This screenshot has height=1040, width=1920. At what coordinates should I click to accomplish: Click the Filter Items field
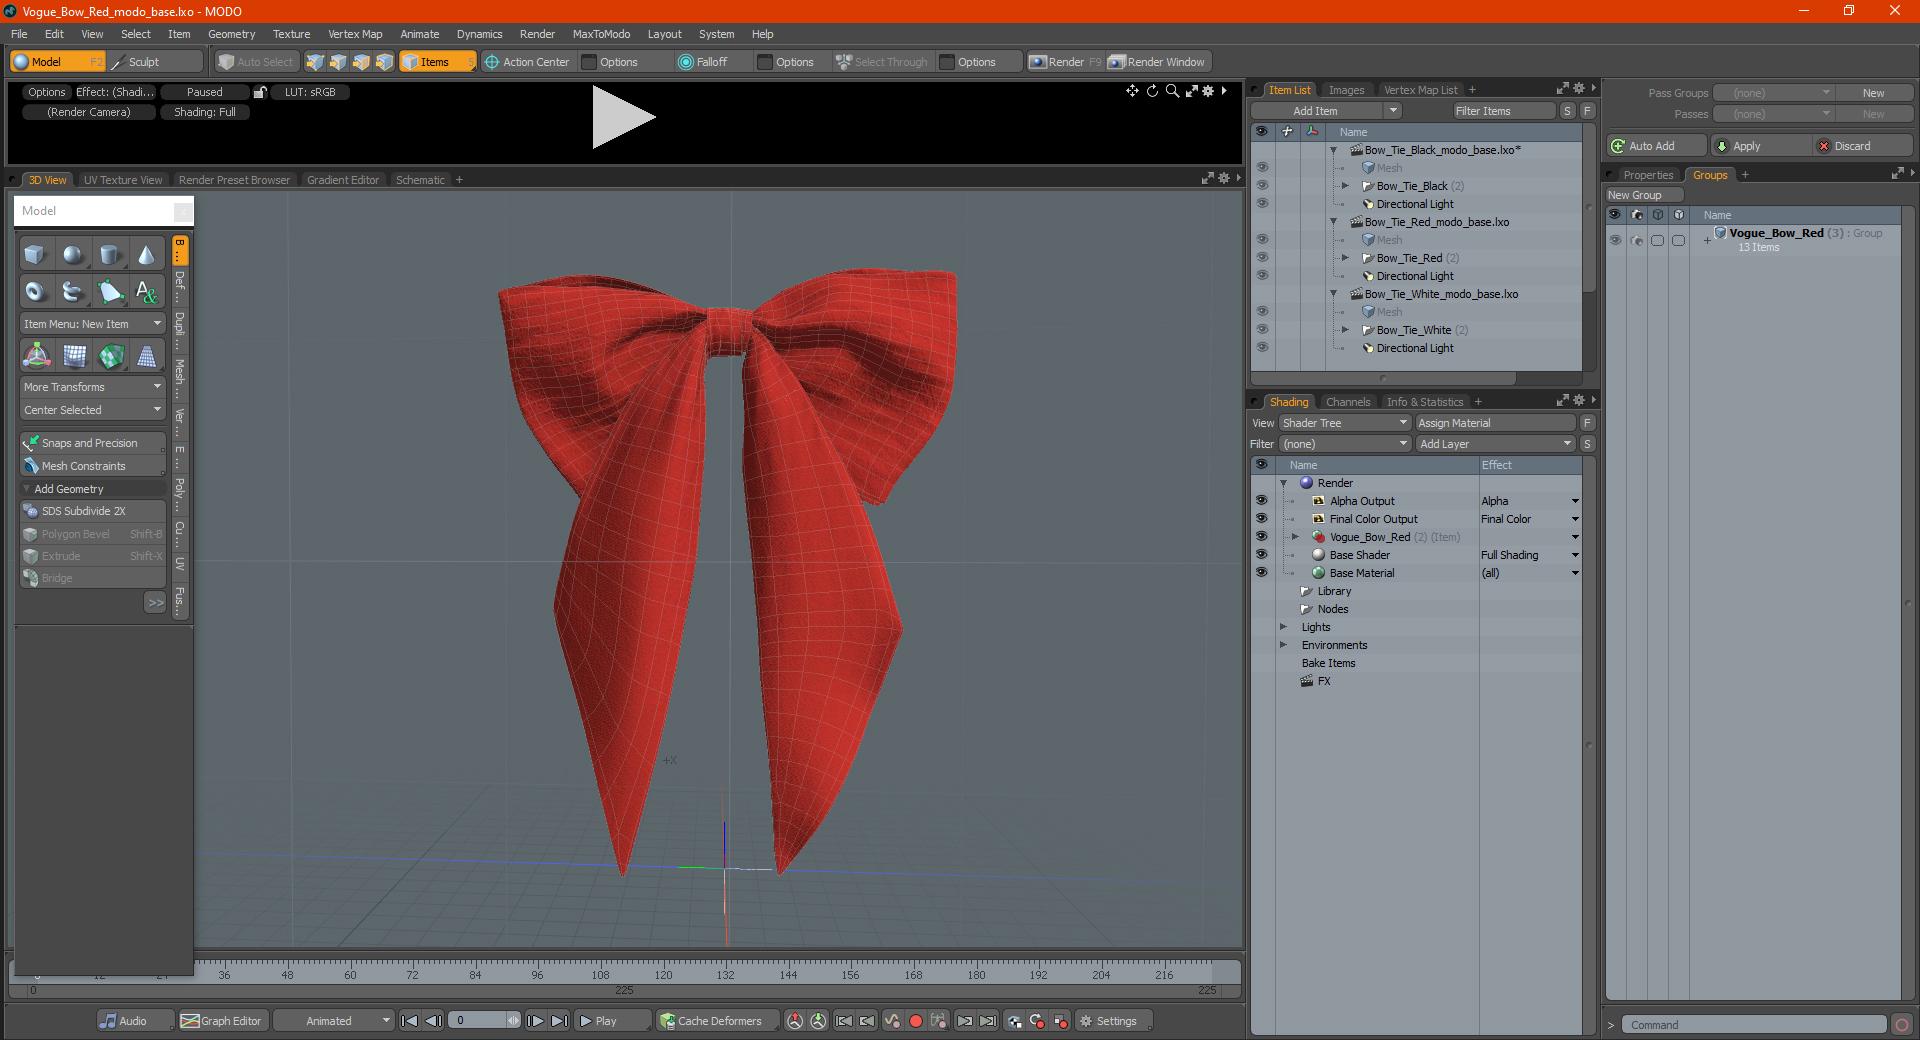click(1503, 111)
